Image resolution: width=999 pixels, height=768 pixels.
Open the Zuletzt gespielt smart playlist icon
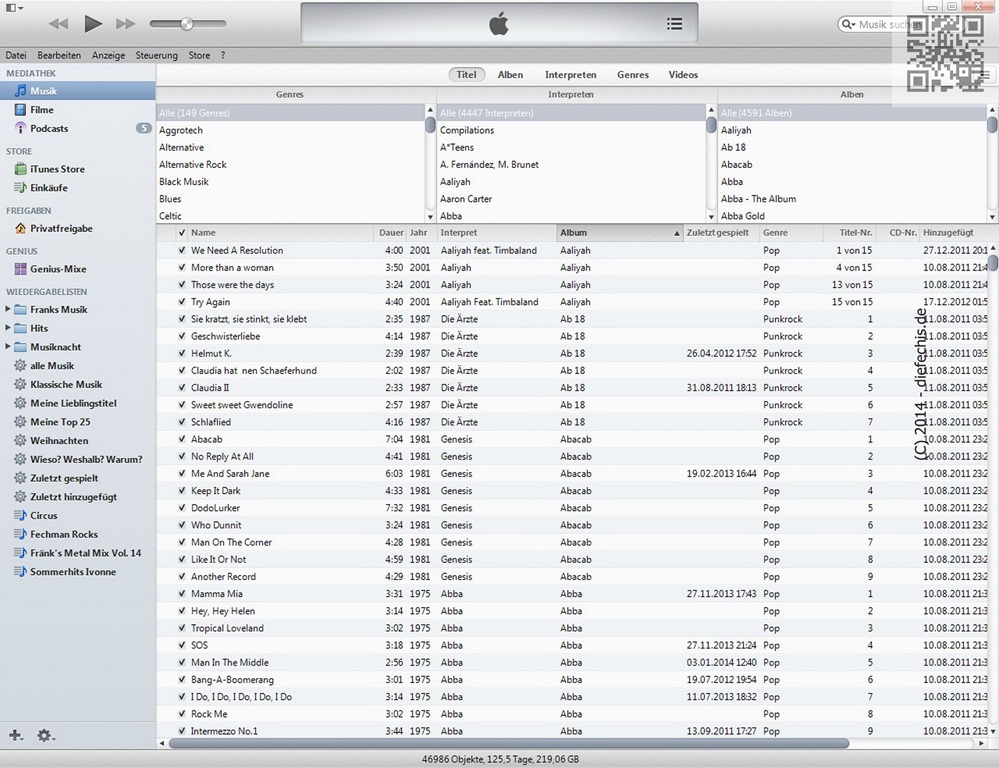coord(20,478)
